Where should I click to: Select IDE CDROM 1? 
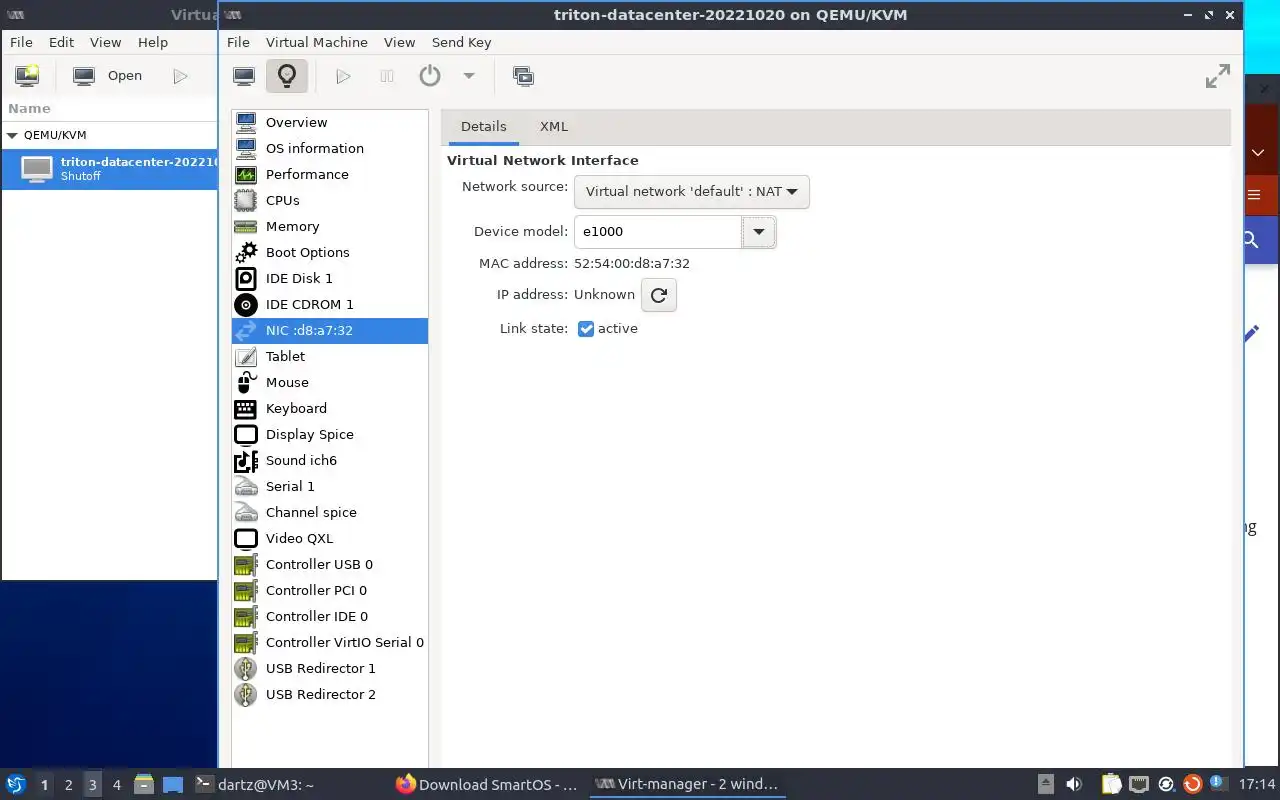[x=330, y=304]
